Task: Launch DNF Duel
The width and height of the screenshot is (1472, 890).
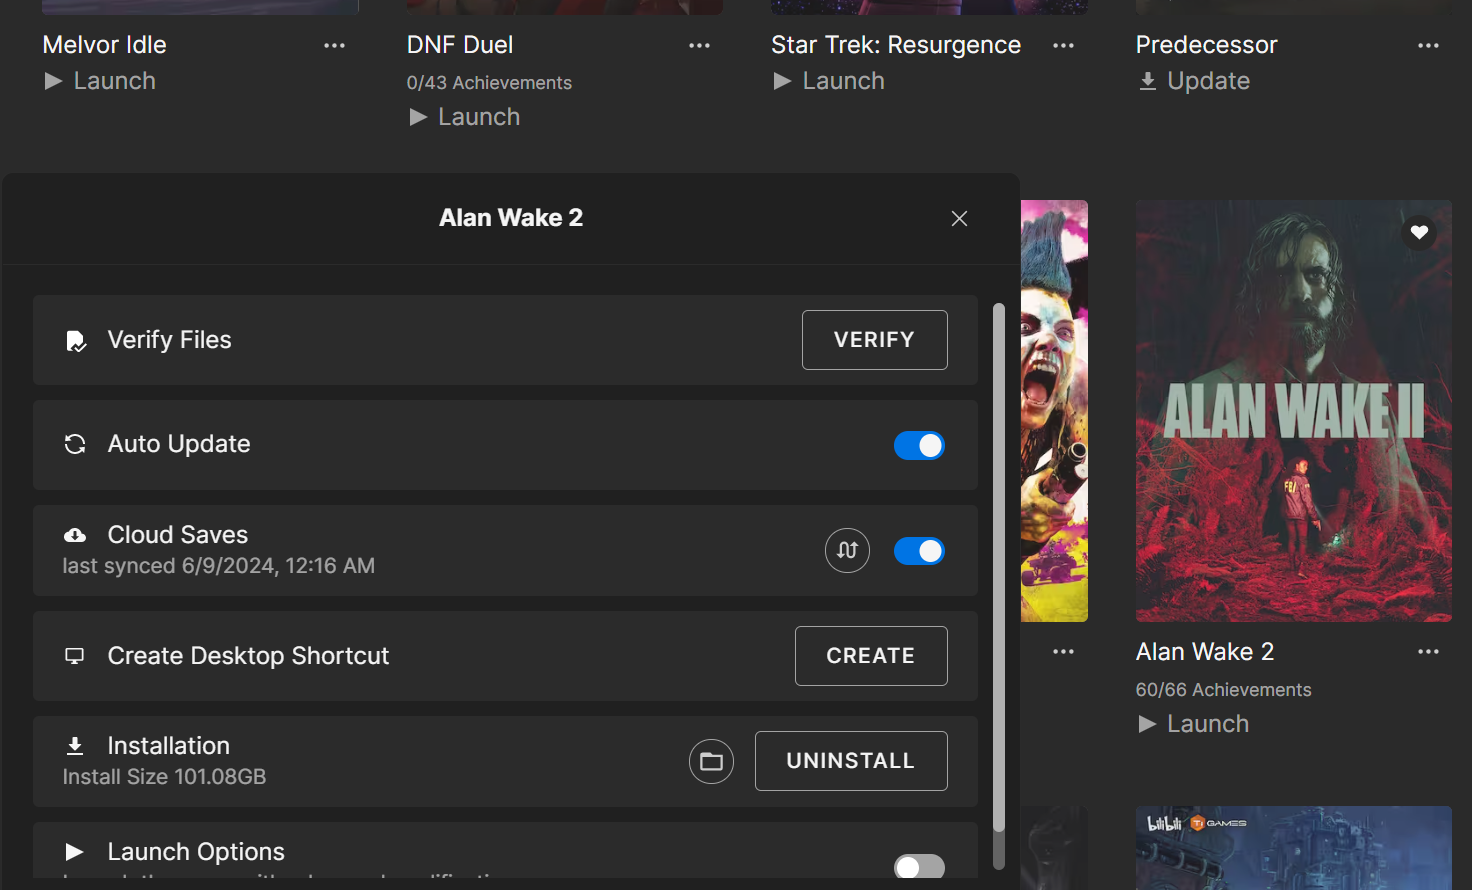Action: point(465,117)
